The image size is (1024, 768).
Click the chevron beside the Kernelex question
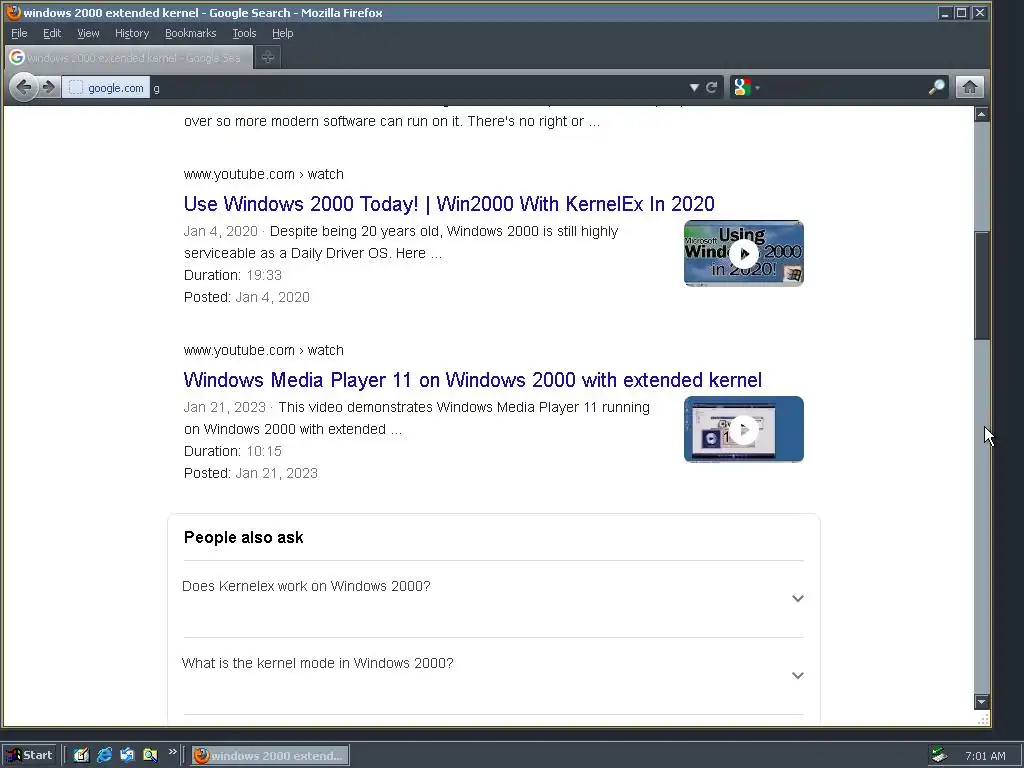tap(797, 598)
